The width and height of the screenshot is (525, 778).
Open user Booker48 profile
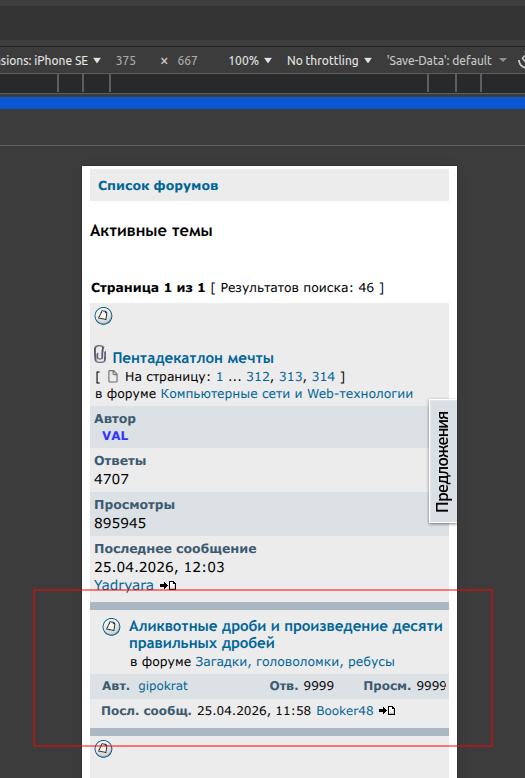pos(345,711)
